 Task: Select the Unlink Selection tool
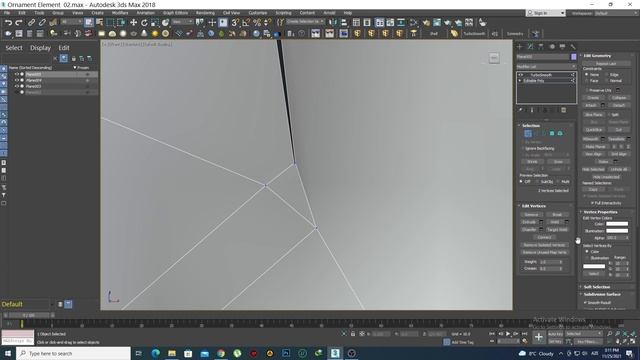42,22
